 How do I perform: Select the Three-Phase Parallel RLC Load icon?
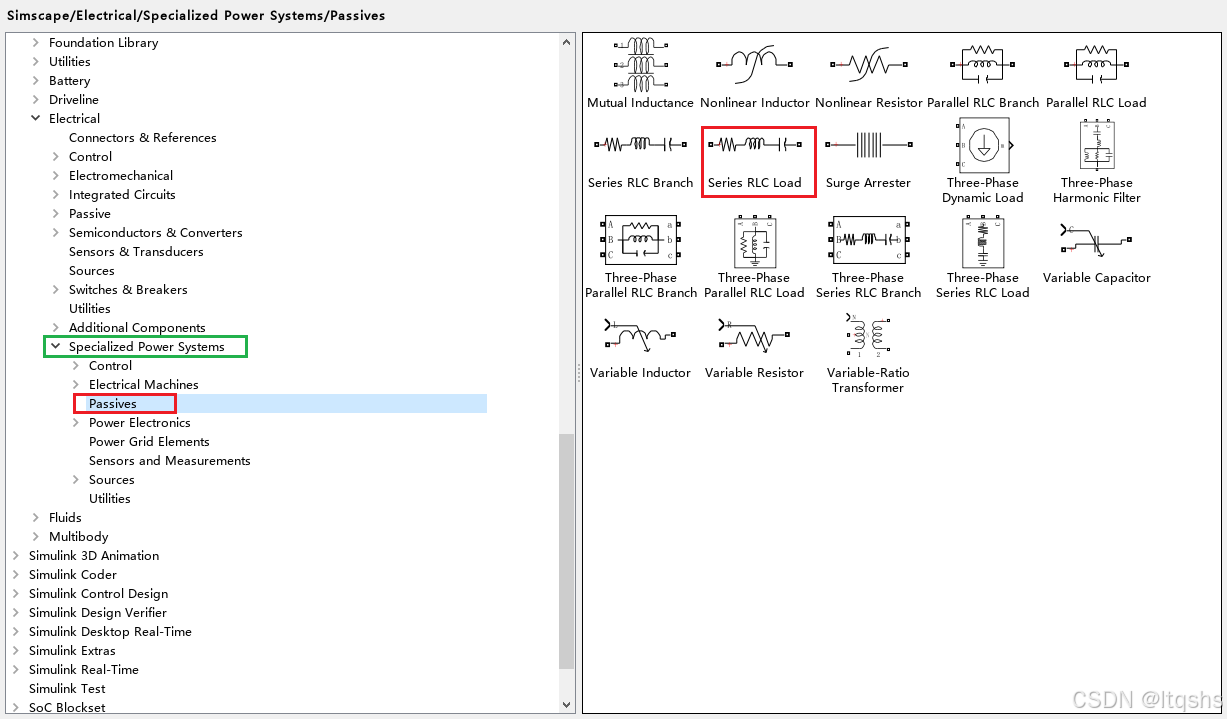coord(754,241)
